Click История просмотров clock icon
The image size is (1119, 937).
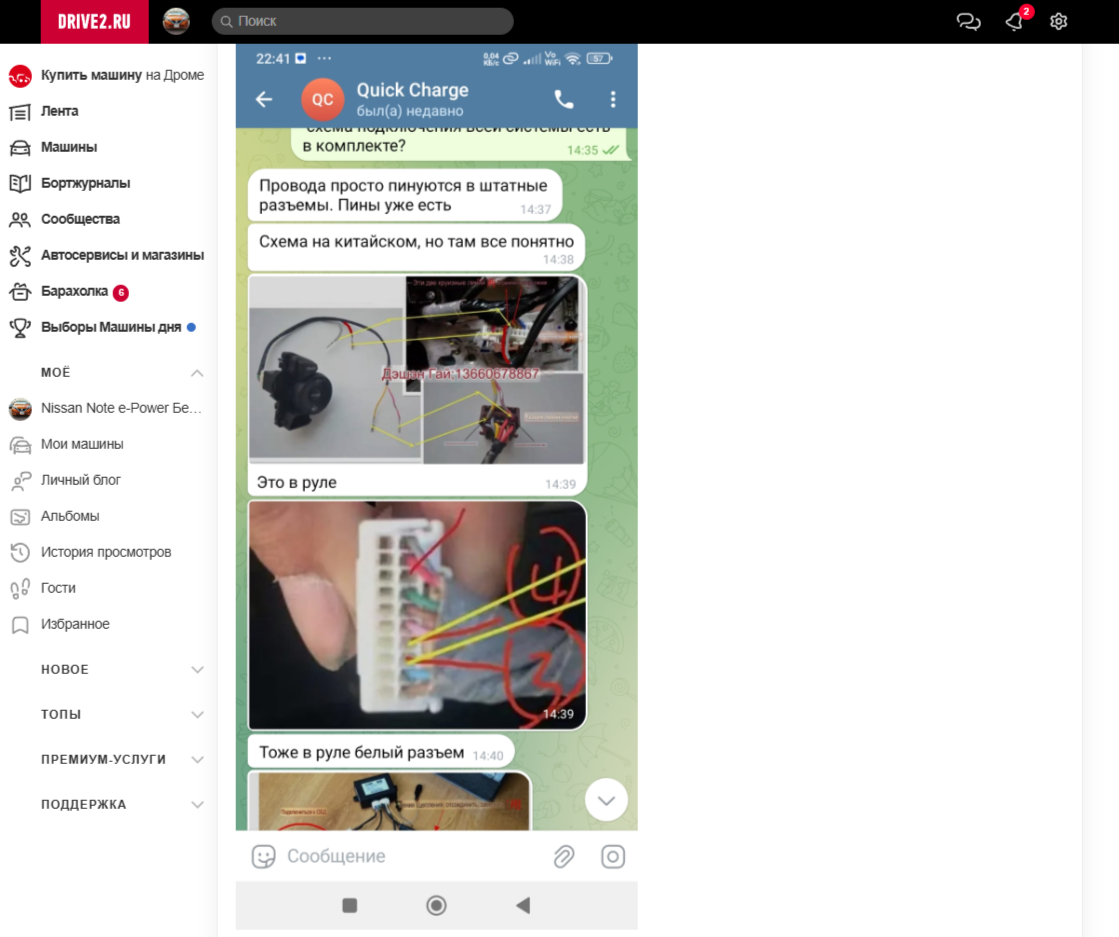coord(20,552)
